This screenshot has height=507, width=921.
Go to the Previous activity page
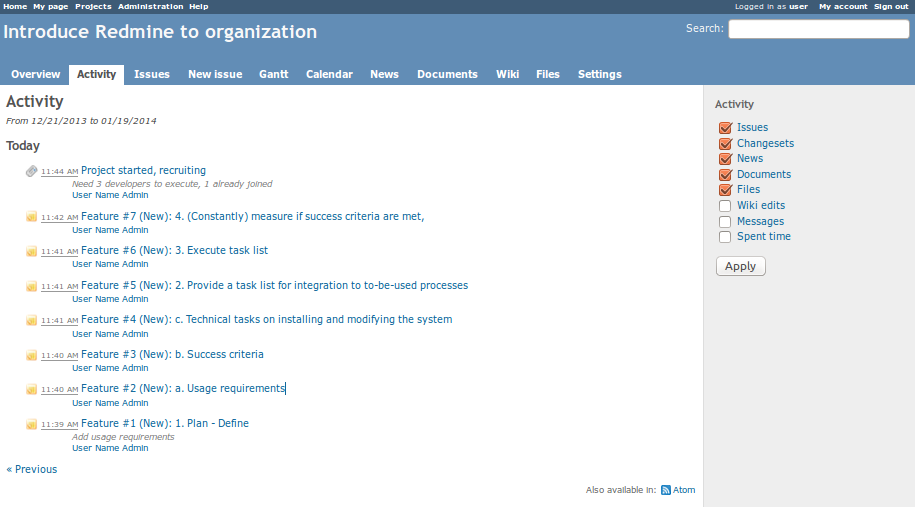coord(32,469)
